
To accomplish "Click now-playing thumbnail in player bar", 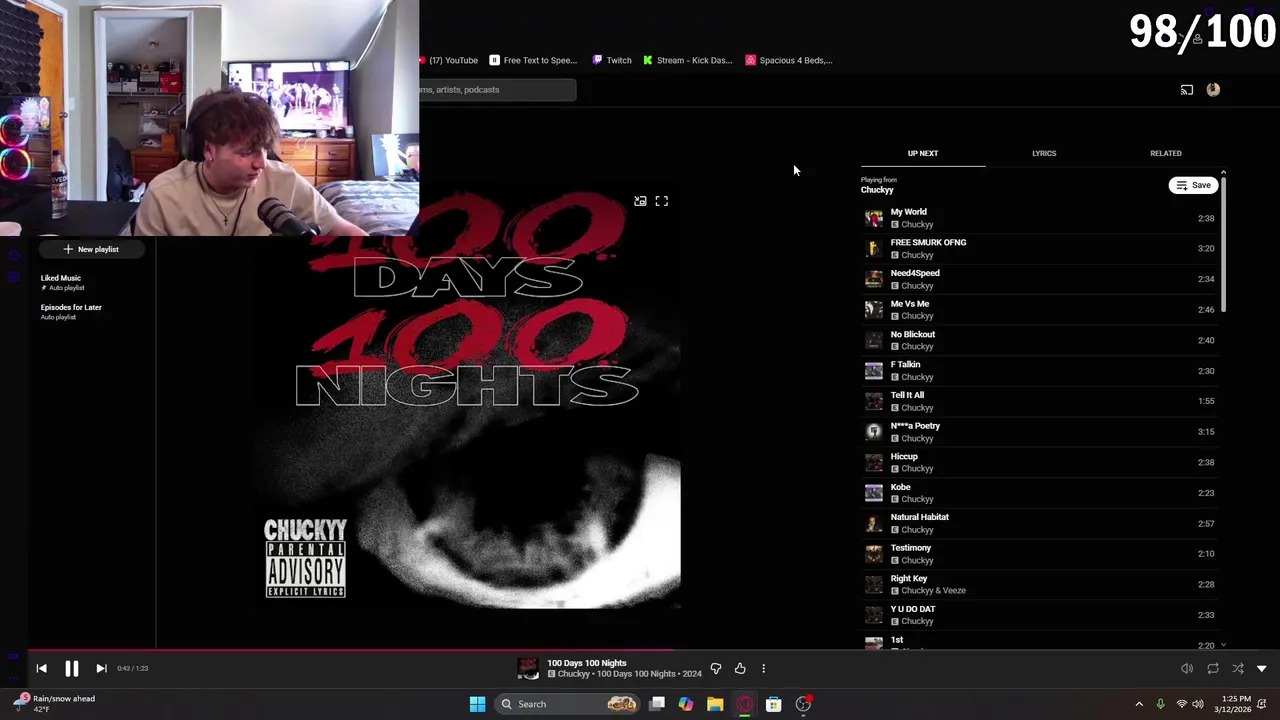I will tap(528, 668).
